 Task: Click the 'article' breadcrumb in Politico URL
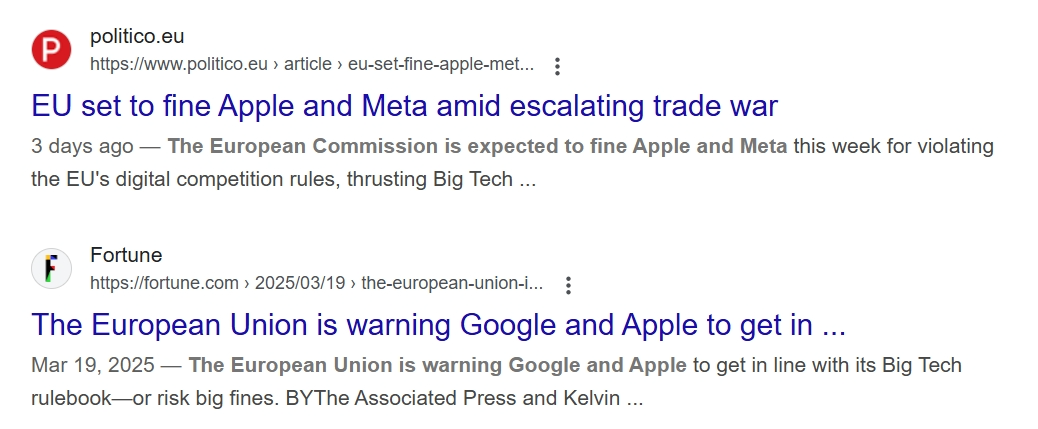click(308, 64)
